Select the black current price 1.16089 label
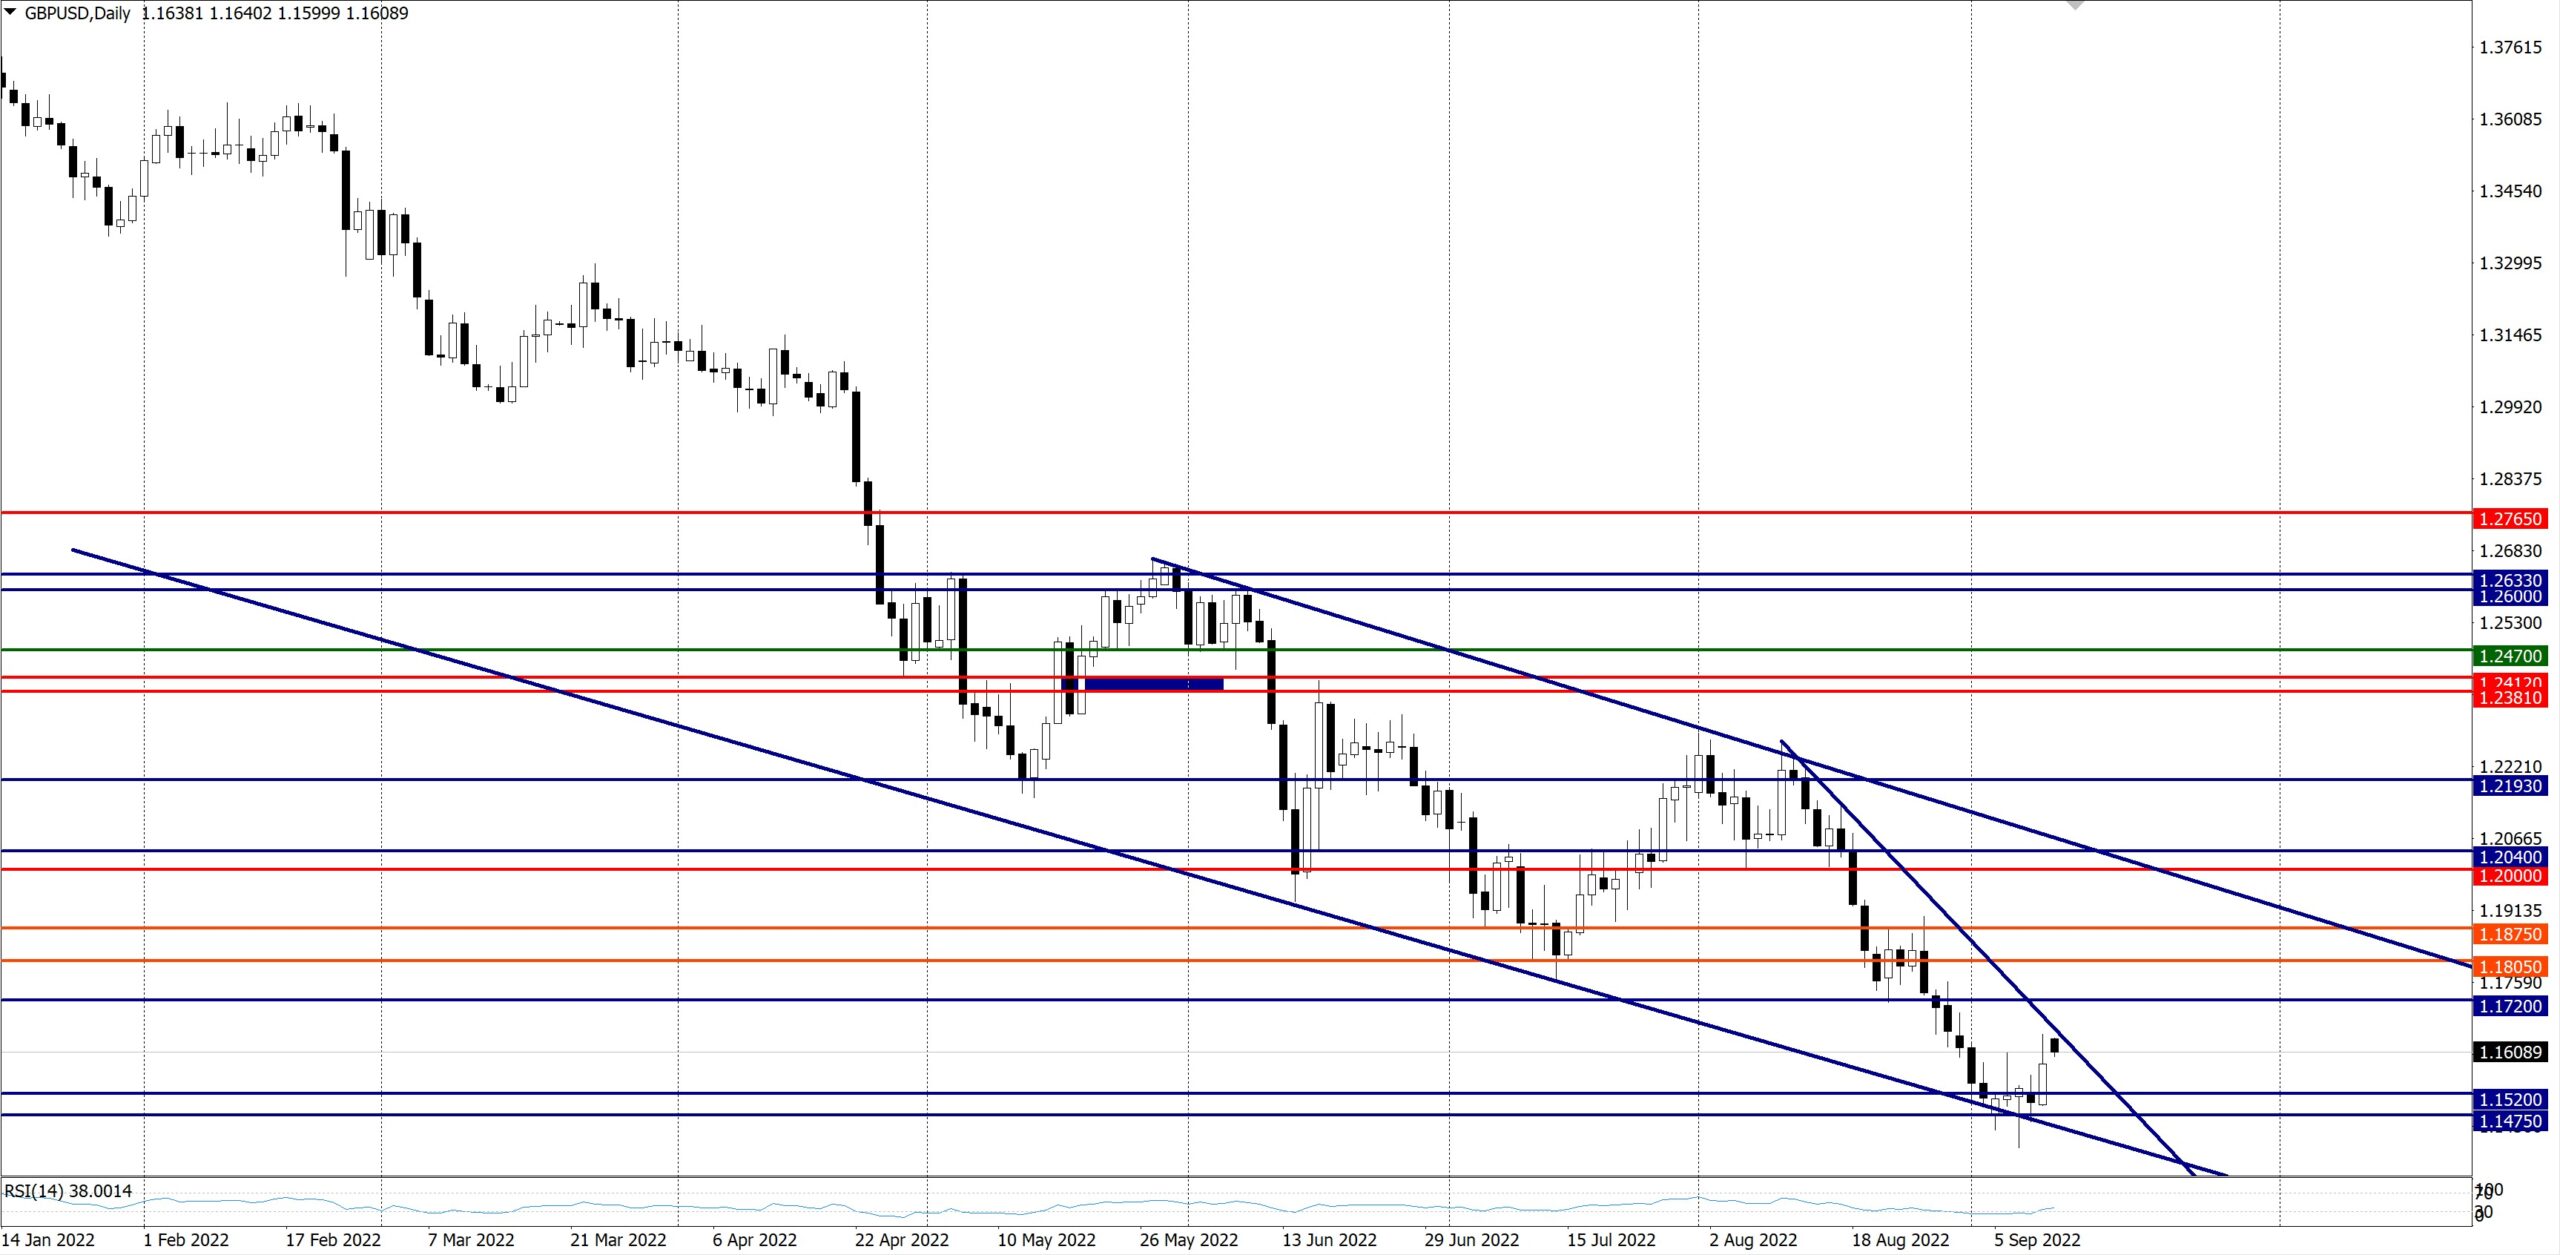Screen dimensions: 2560x1255 pyautogui.click(x=2509, y=1052)
